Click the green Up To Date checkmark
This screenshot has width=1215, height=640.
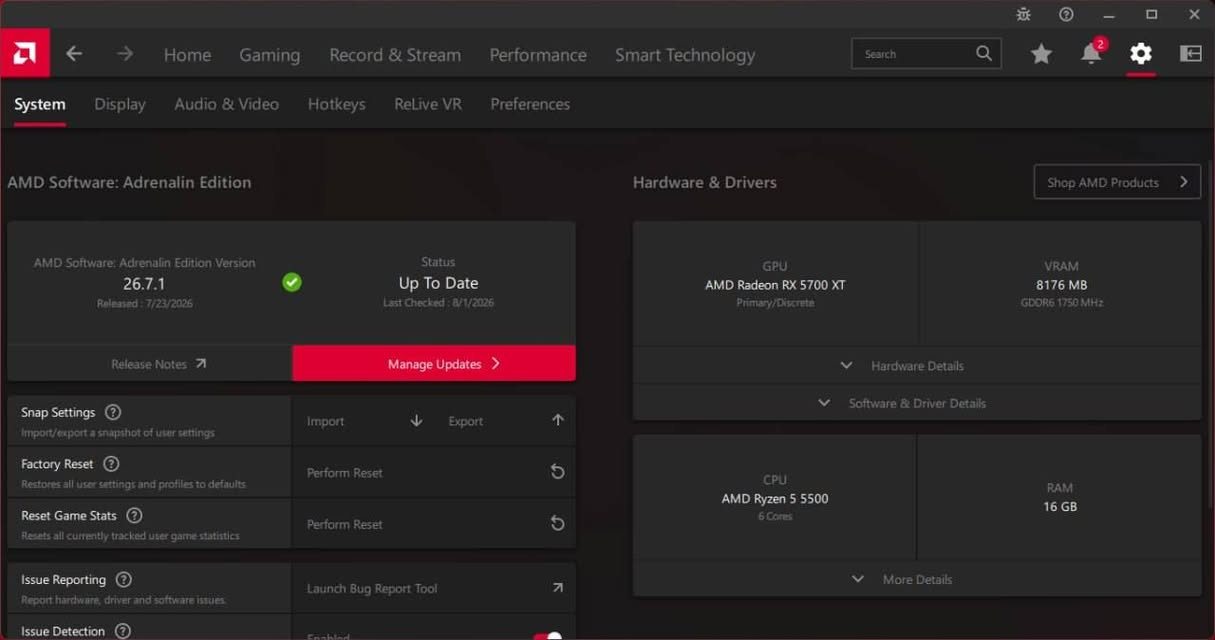click(292, 283)
